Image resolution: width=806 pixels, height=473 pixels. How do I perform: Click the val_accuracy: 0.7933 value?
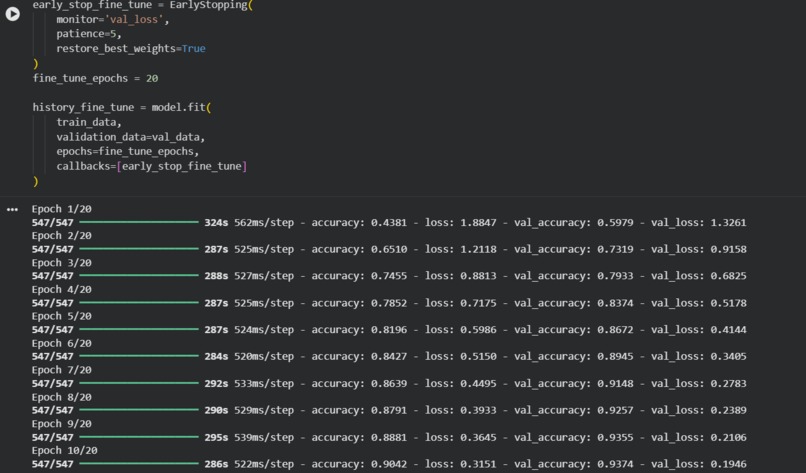pyautogui.click(x=574, y=276)
